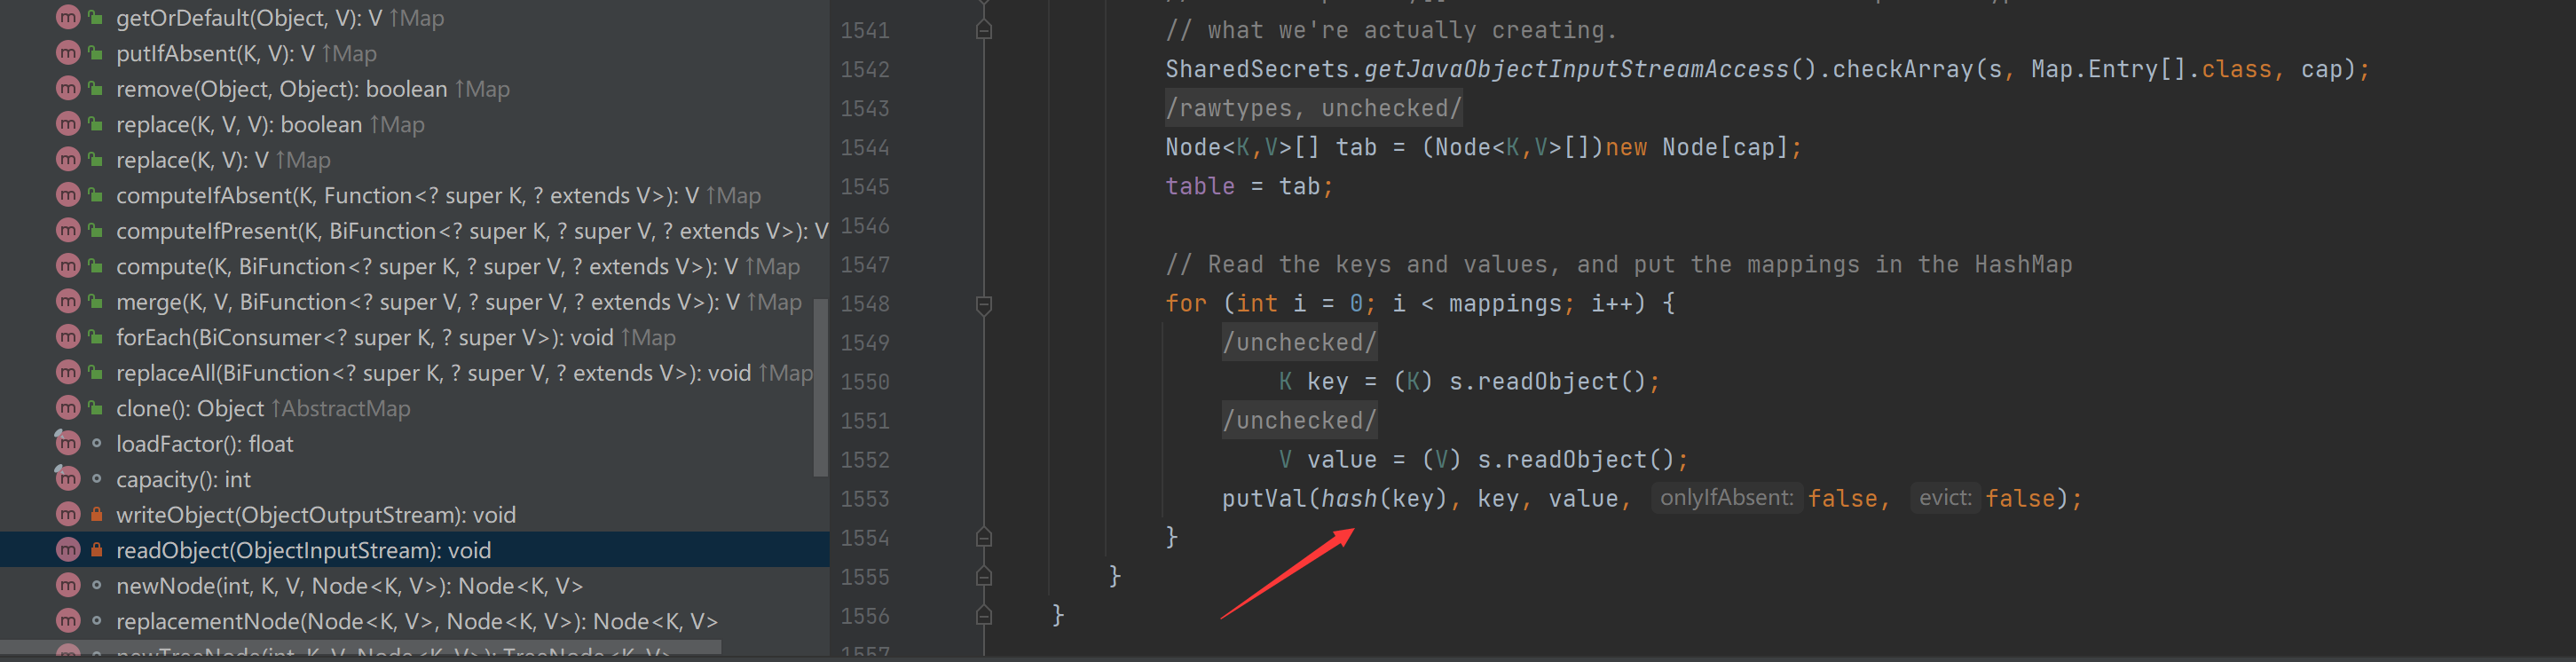Screen dimensions: 2576x662
Task: Select forEach(BiConsumer) in the structure list
Action: (364, 338)
